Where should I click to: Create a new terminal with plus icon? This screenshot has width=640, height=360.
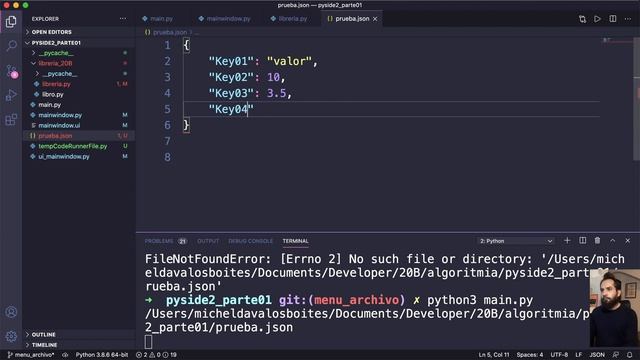(x=567, y=241)
